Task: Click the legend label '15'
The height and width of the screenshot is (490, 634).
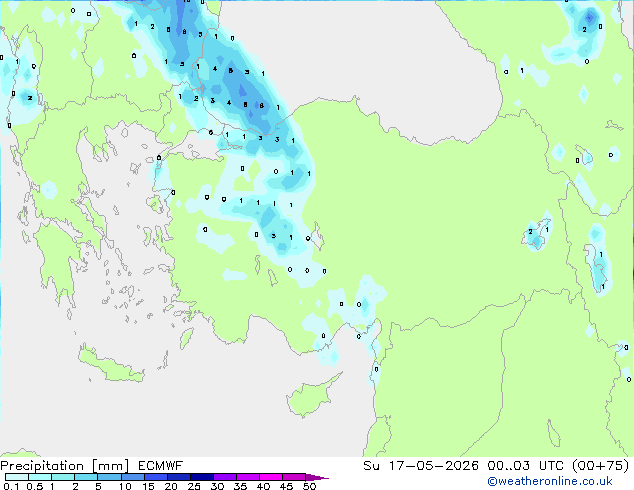Action: coord(148,486)
